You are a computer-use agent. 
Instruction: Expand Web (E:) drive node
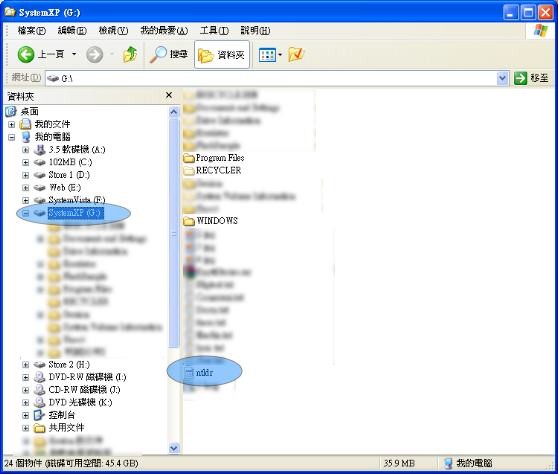click(25, 188)
